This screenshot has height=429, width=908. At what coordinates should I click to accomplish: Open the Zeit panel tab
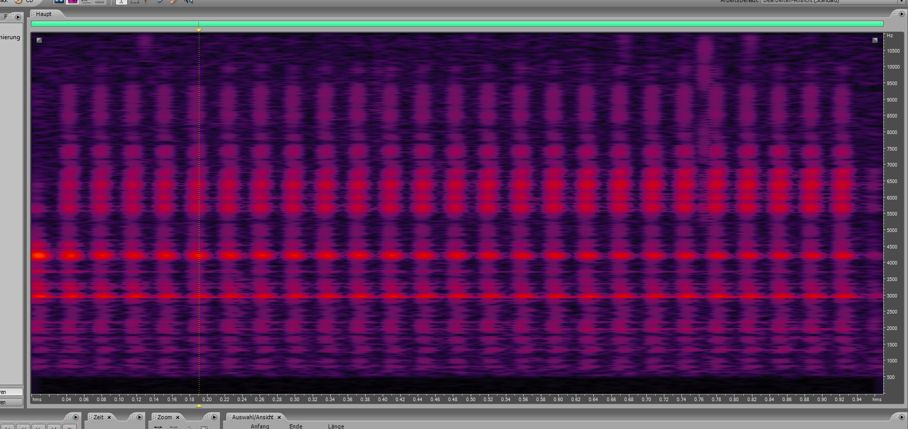click(x=98, y=417)
